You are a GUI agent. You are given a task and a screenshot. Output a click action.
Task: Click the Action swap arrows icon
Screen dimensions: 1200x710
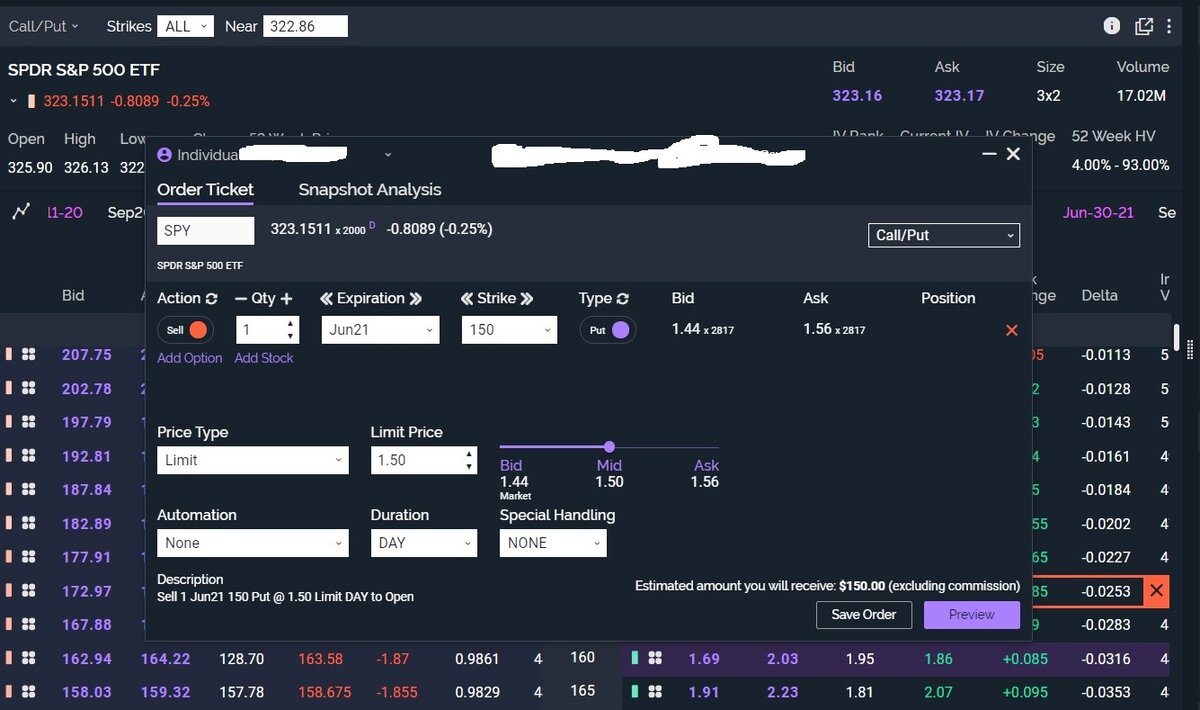point(211,298)
